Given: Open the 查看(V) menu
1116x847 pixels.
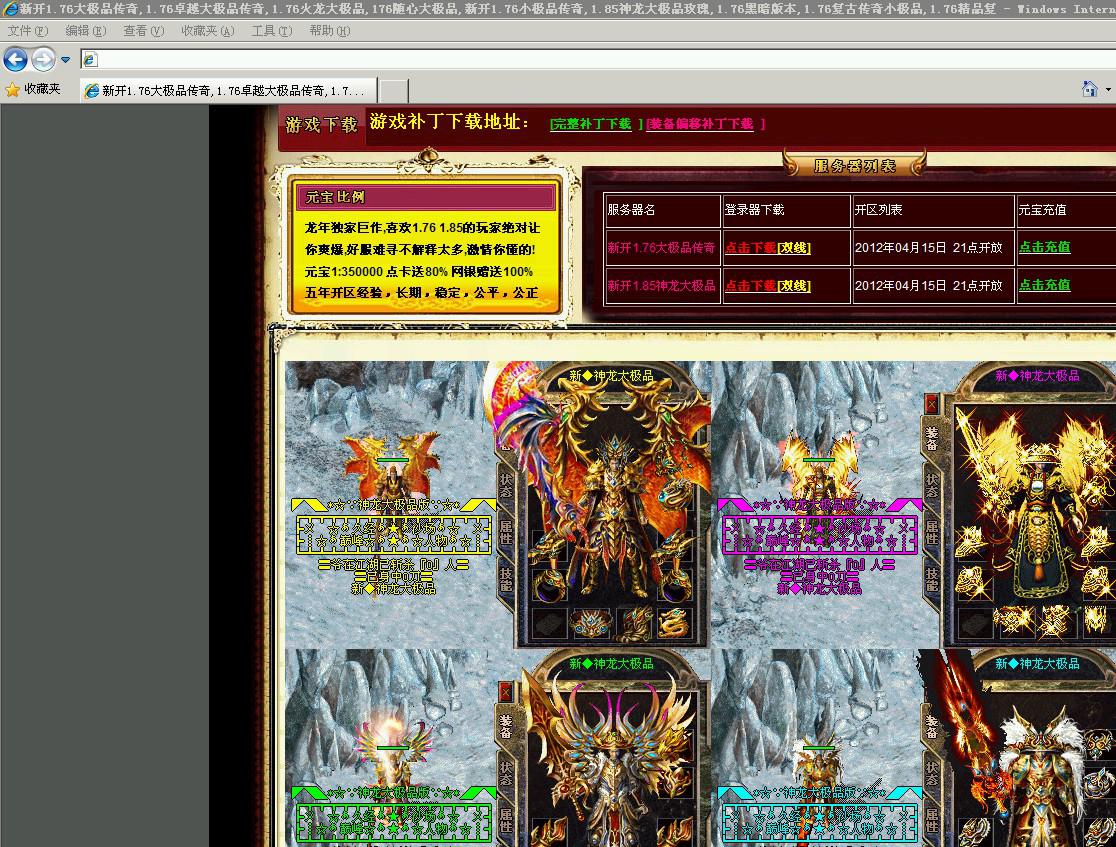Looking at the screenshot, I should coord(143,31).
